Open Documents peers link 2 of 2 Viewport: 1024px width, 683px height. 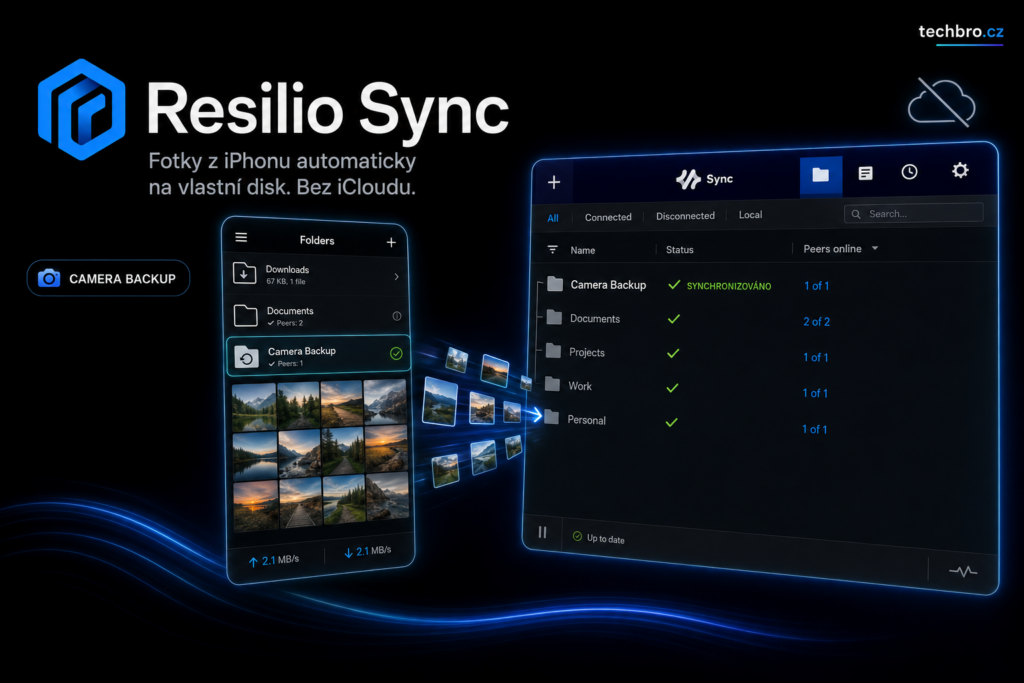point(816,321)
